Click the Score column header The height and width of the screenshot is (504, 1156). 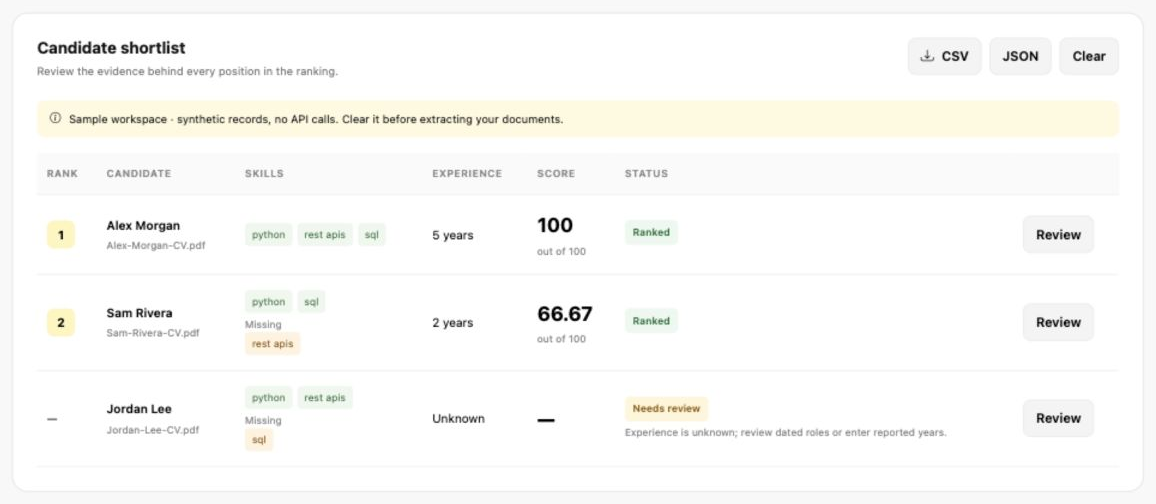556,174
